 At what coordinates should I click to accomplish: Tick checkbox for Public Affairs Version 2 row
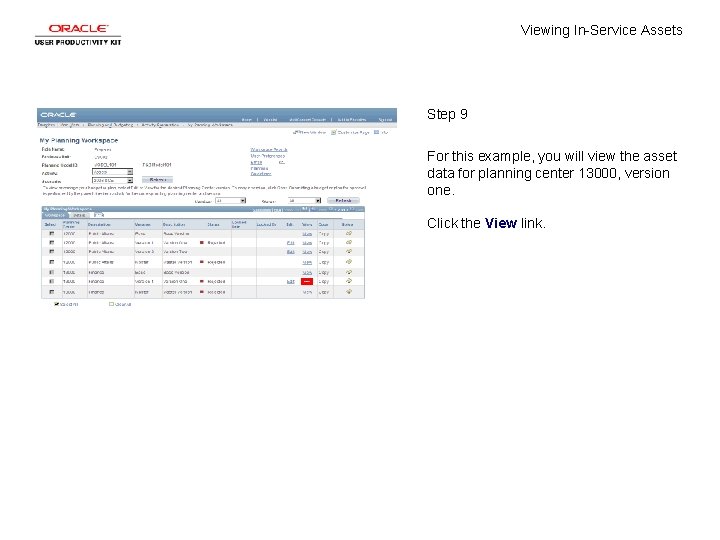coord(51,251)
